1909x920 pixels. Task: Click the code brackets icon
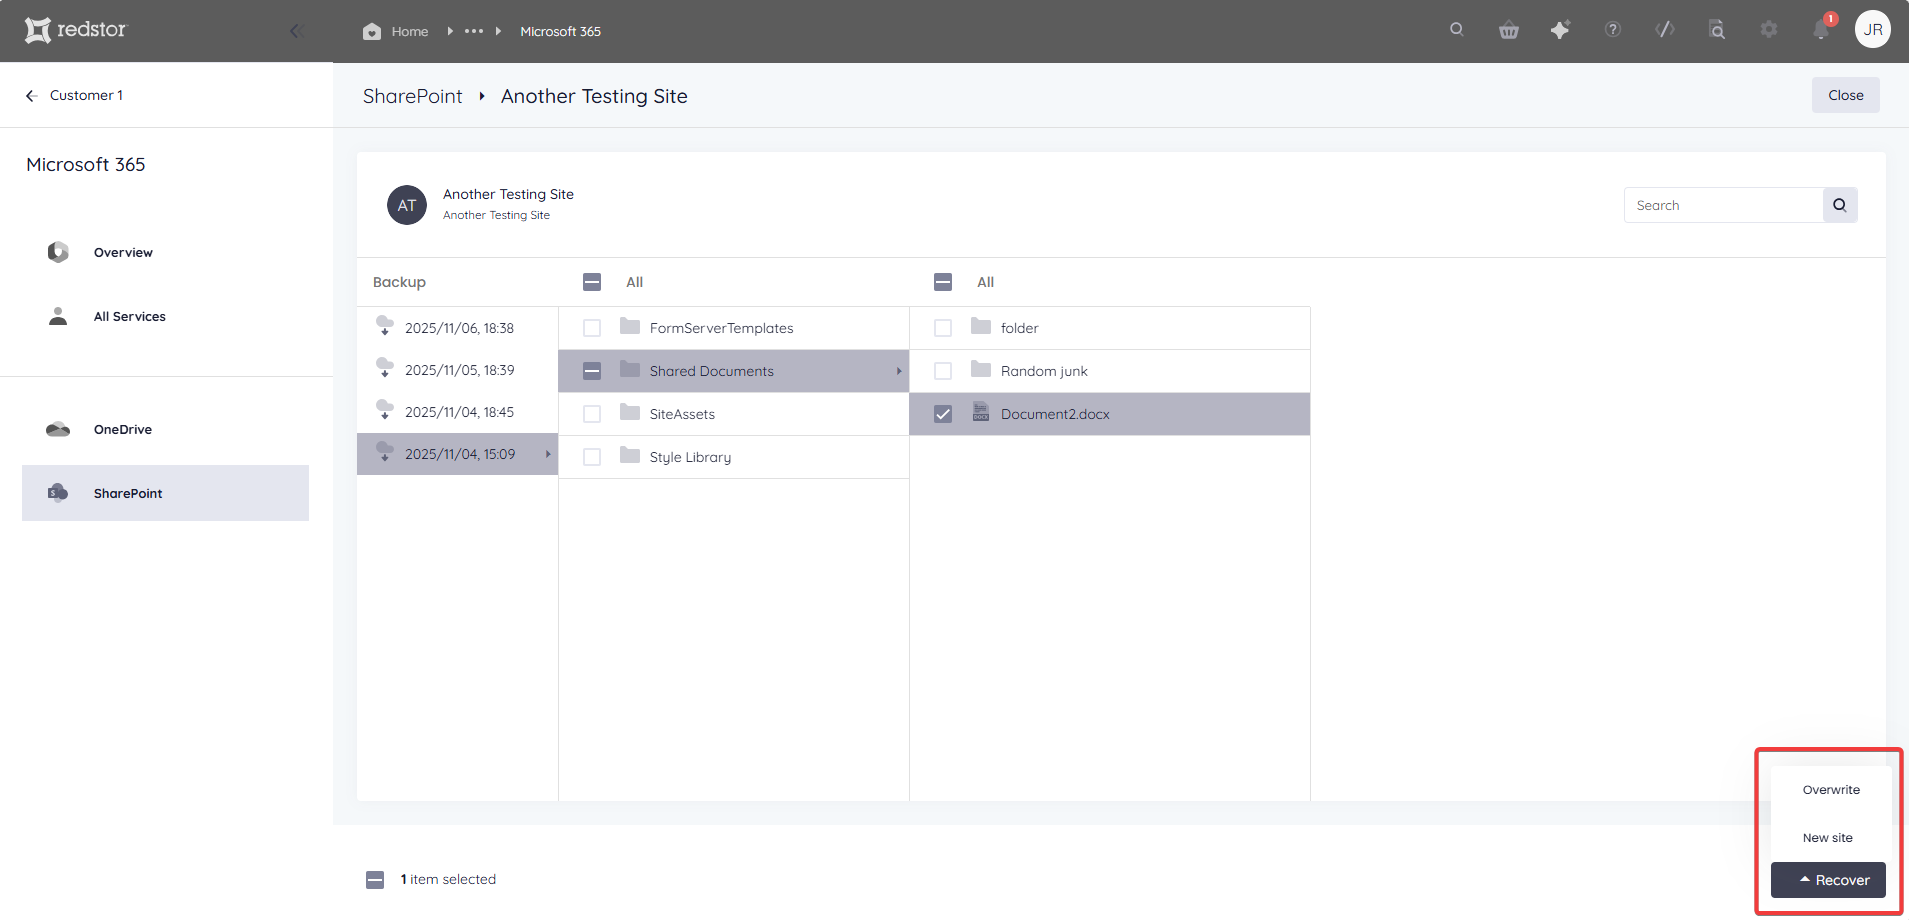[x=1665, y=30]
